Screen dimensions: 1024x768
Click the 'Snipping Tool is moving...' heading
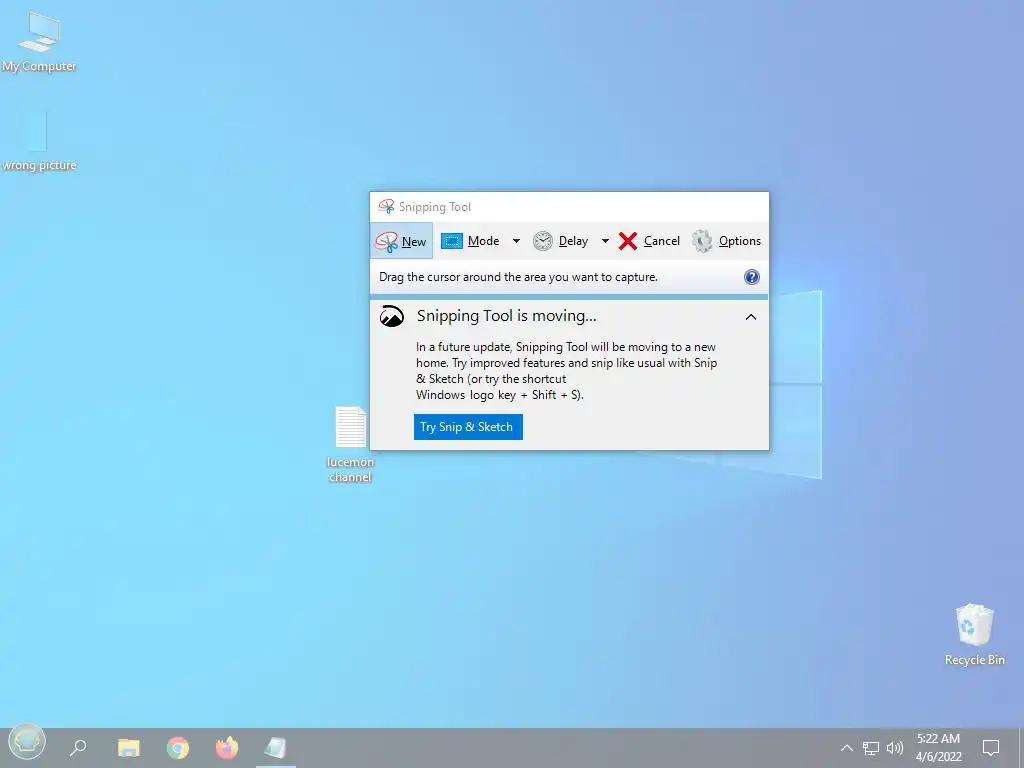tap(507, 316)
